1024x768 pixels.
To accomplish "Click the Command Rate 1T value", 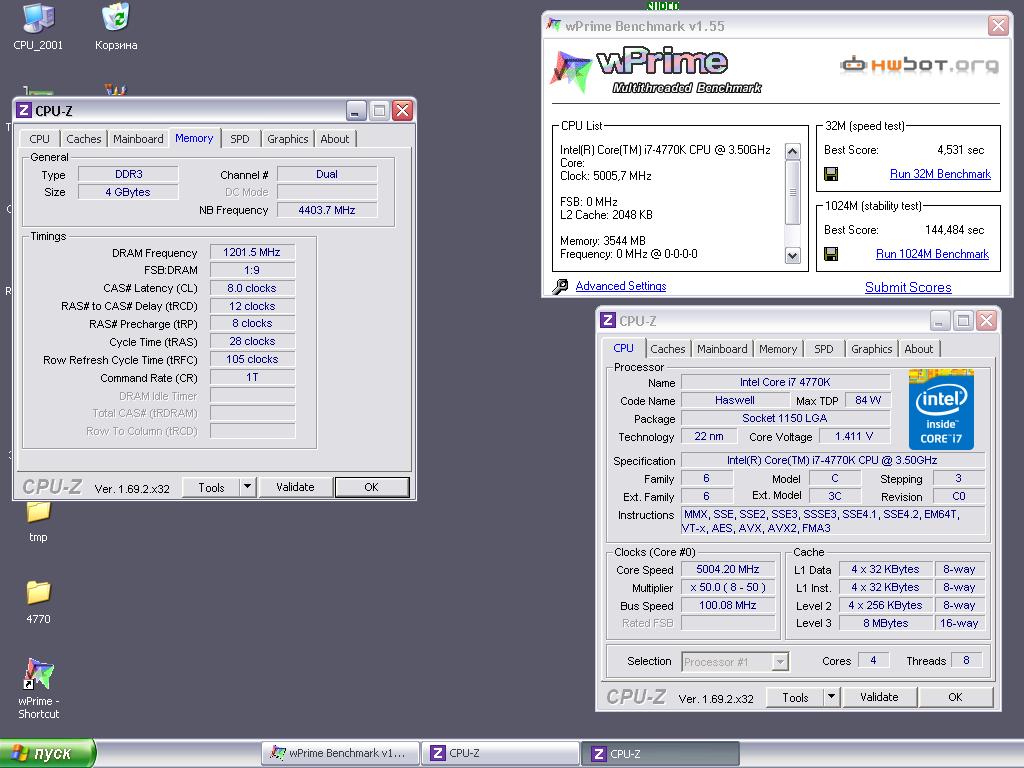I will [x=252, y=377].
